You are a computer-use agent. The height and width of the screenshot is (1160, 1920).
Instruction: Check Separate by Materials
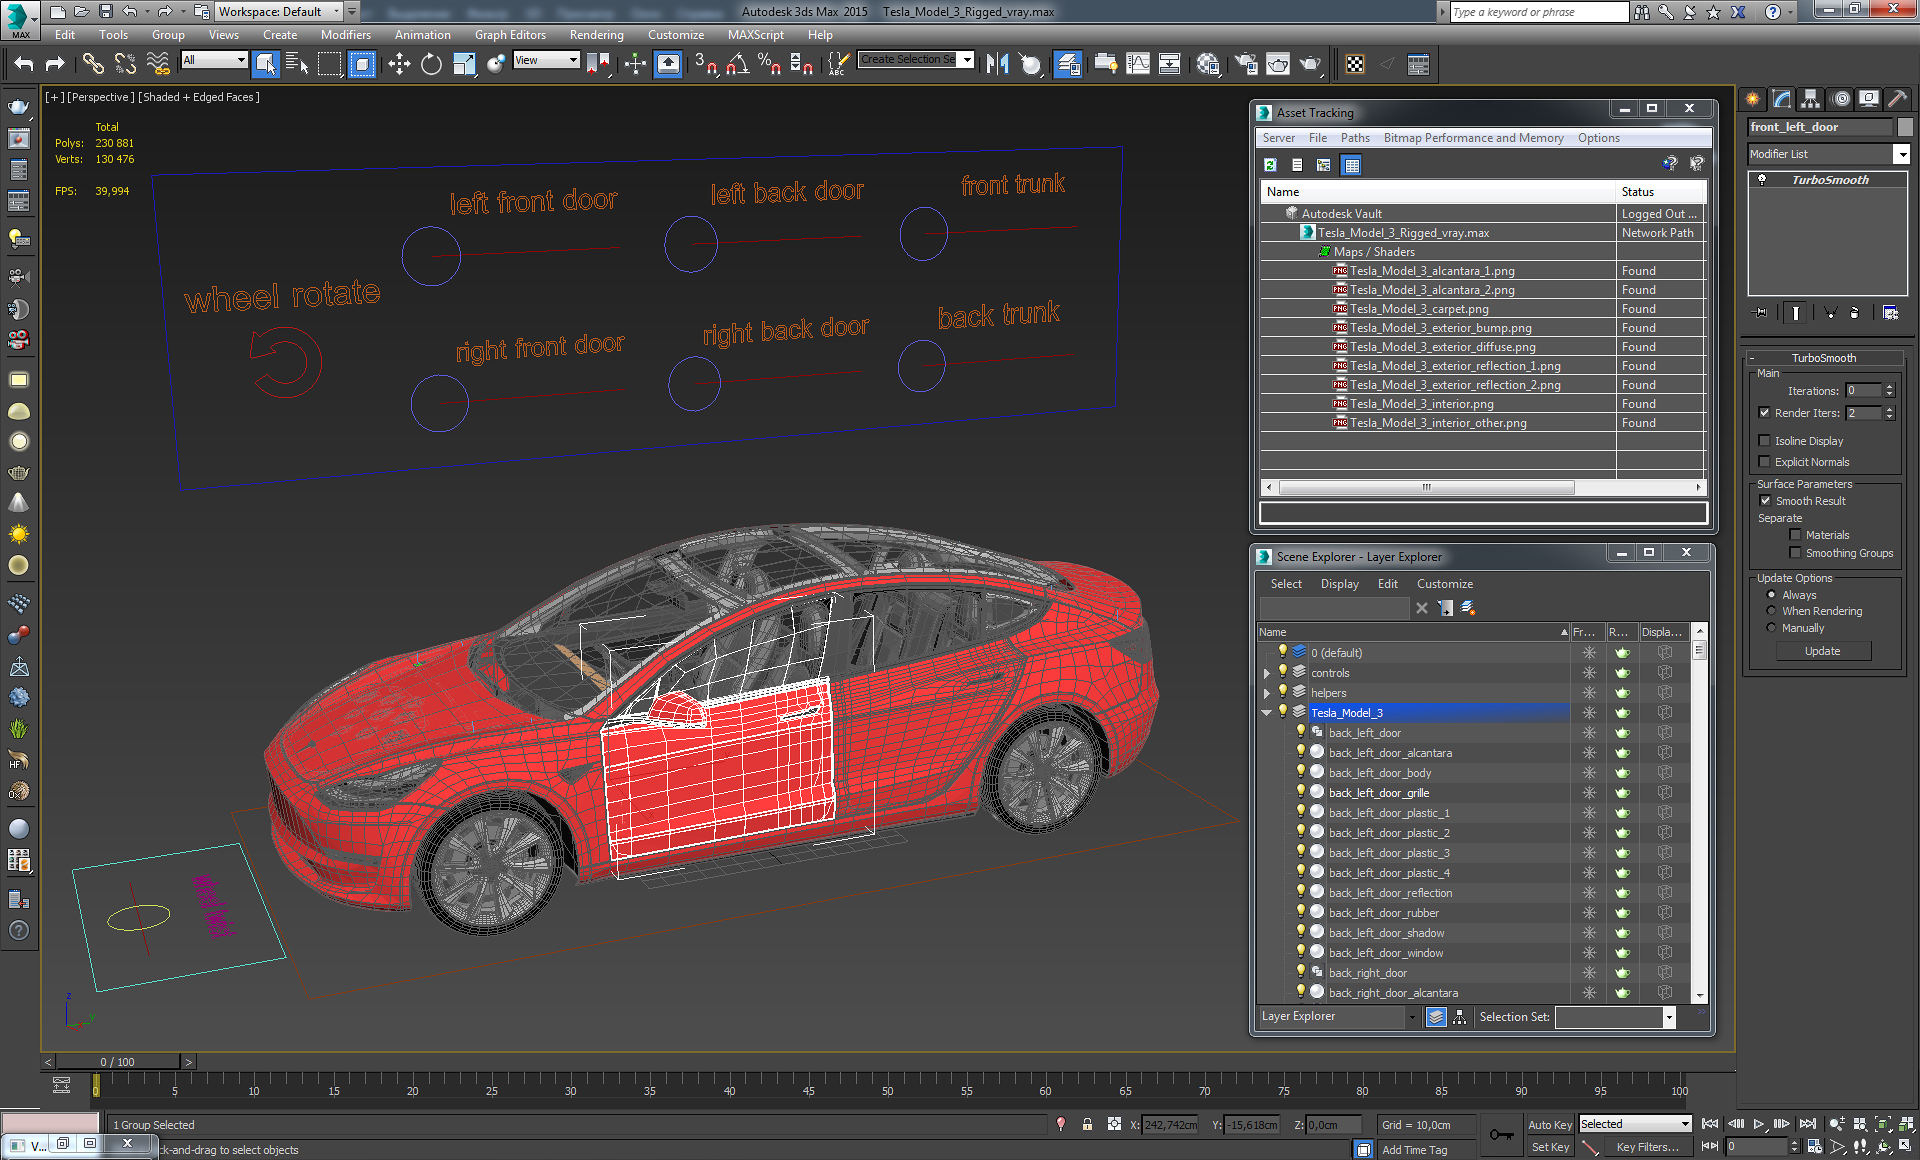(x=1795, y=535)
